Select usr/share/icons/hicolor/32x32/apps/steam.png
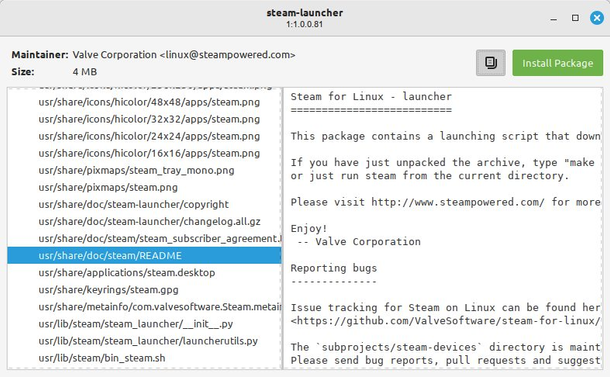Screen dimensions: 610x377 tap(144, 119)
